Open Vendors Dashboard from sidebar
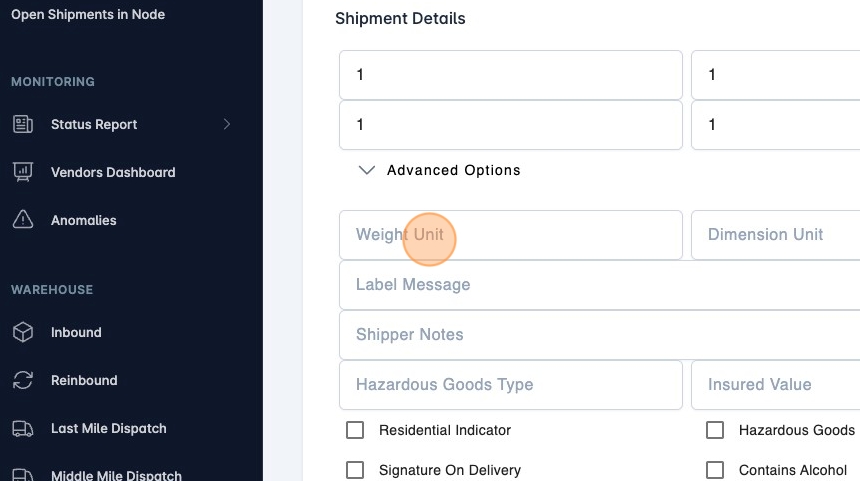This screenshot has height=481, width=860. (113, 172)
